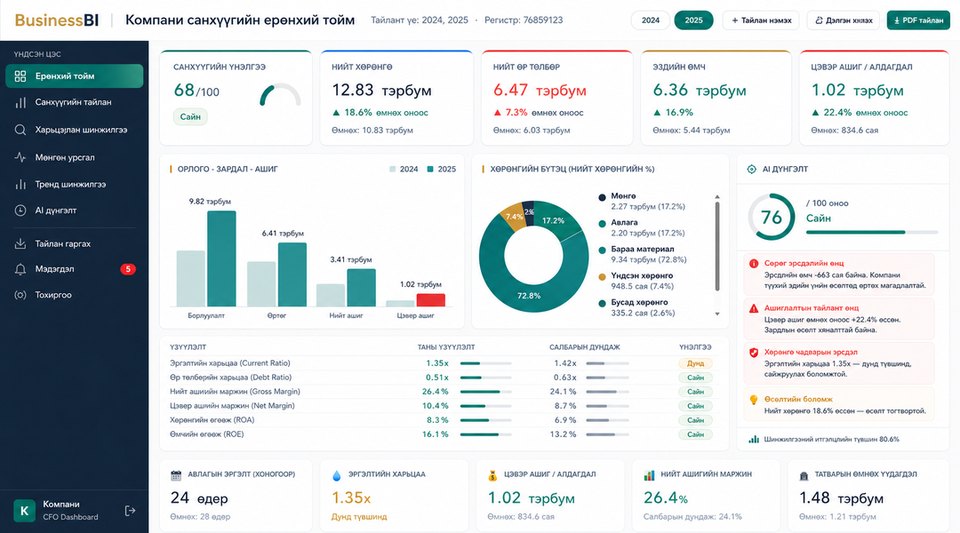960x533 pixels.
Task: Select the 2025 year toggle
Action: point(694,20)
